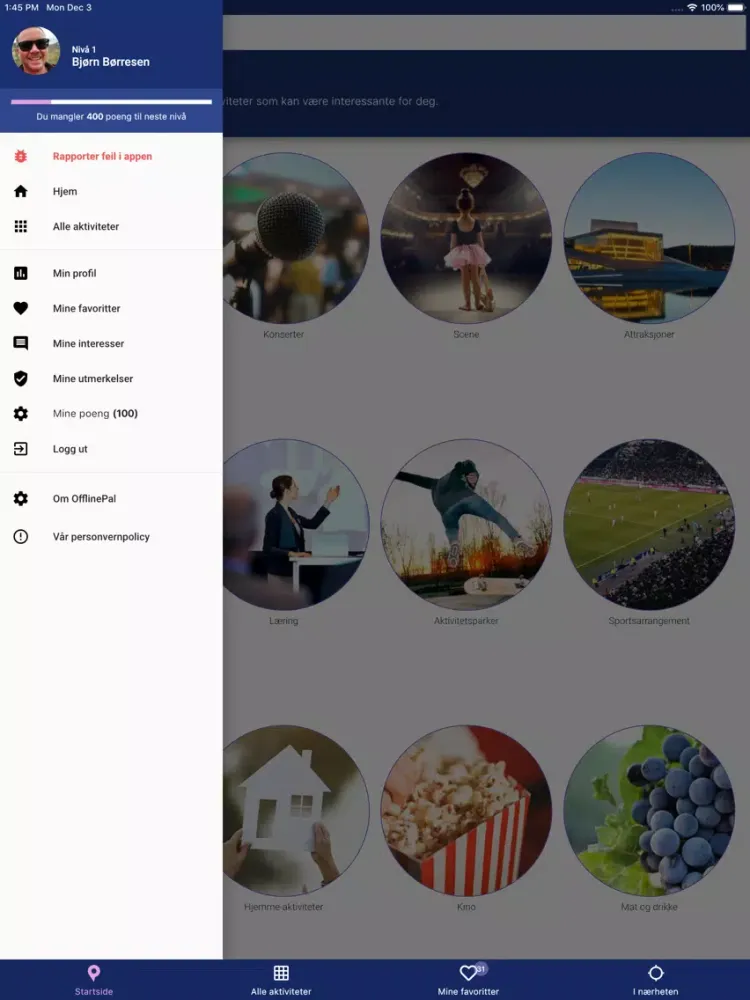The height and width of the screenshot is (1000, 750).
Task: View Mine utmerkelser
Action: 111,378
